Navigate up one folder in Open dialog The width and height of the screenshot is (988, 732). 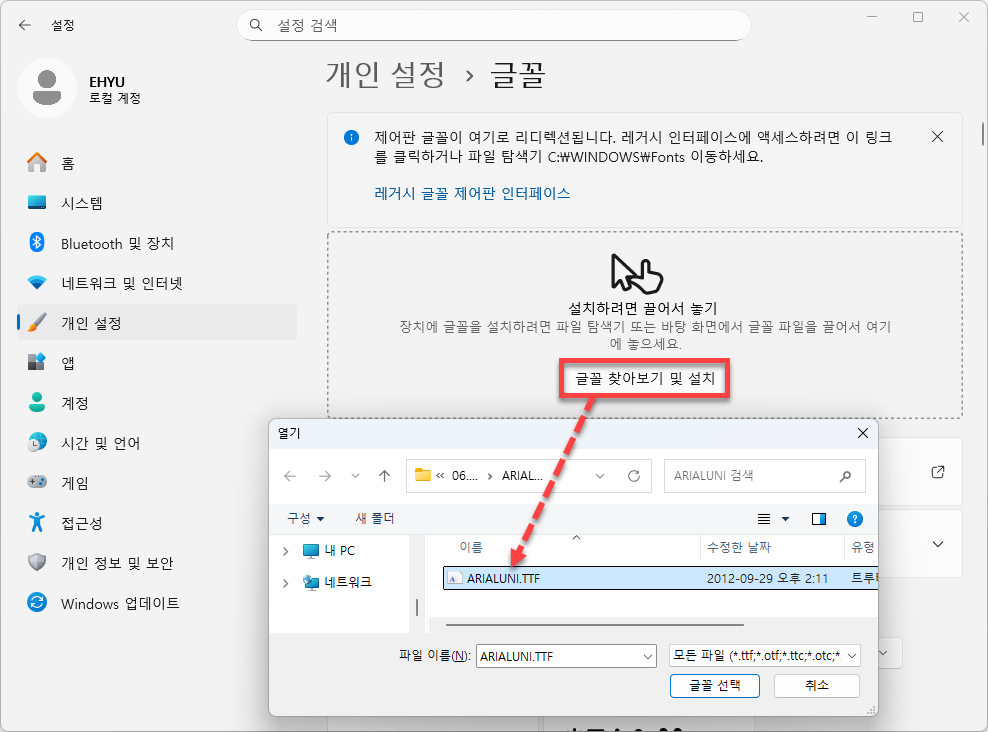[x=384, y=476]
